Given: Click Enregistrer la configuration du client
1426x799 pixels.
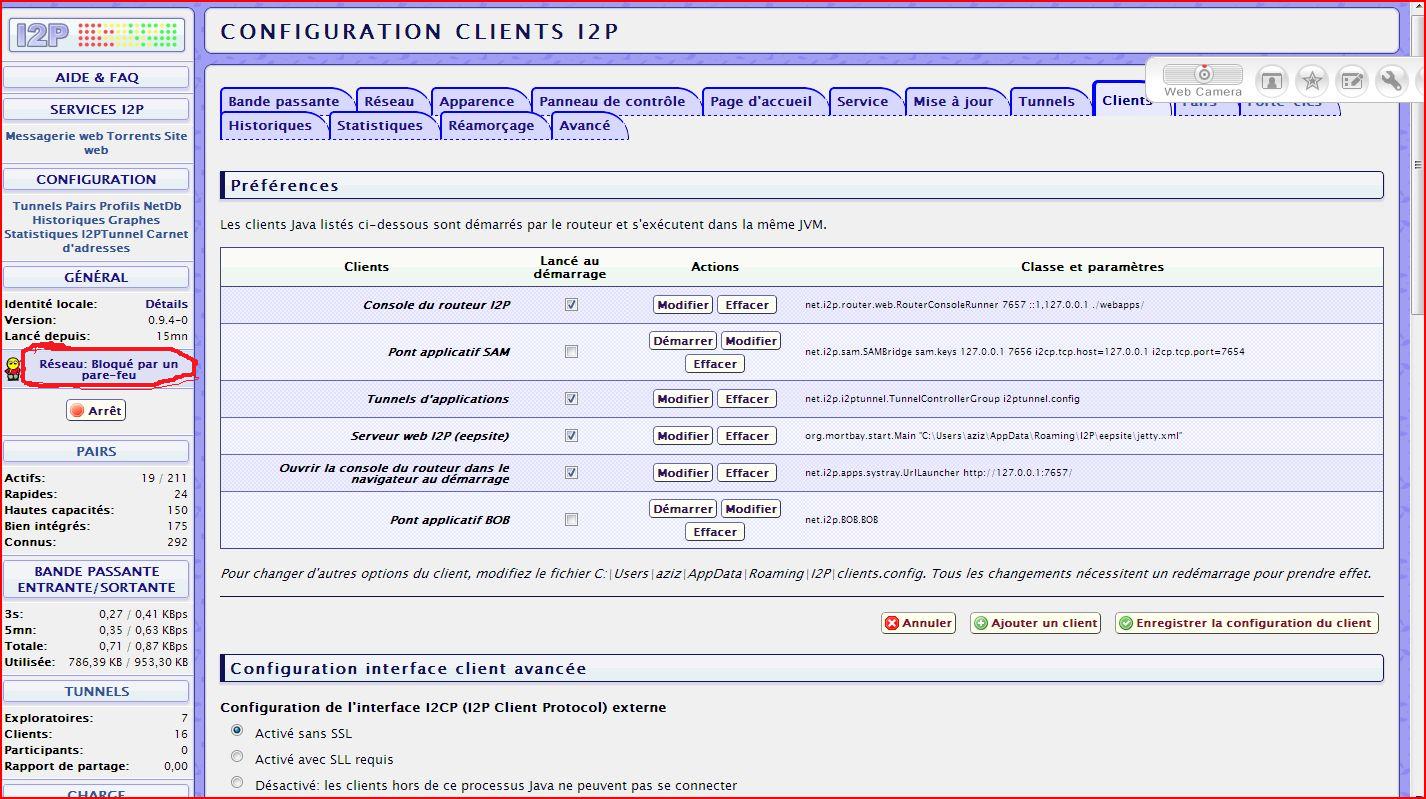Looking at the screenshot, I should [x=1246, y=623].
